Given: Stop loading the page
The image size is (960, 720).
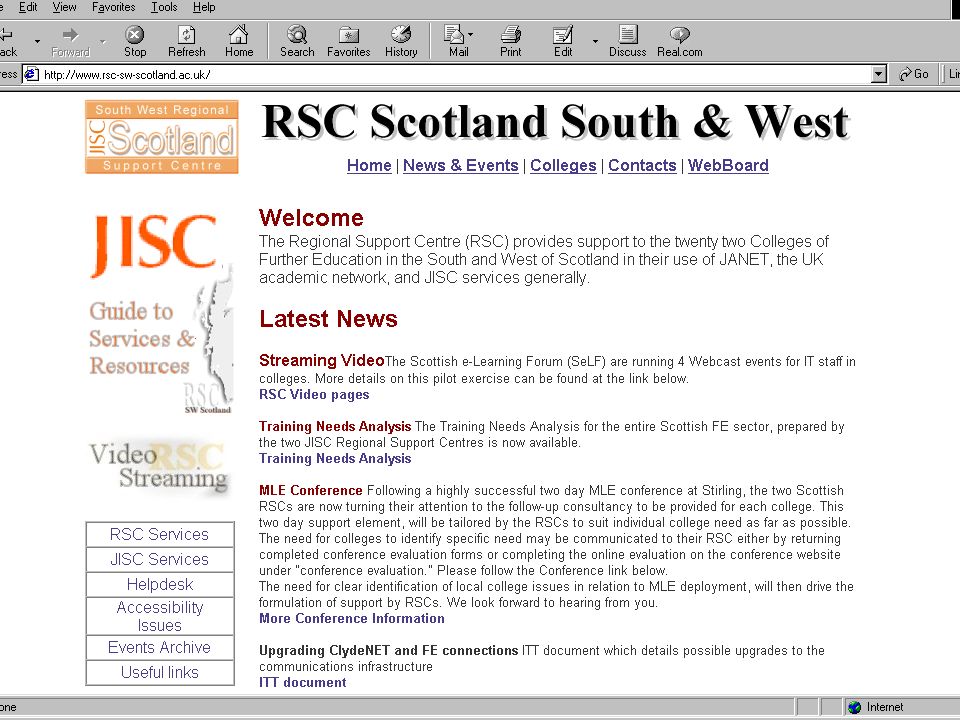Looking at the screenshot, I should [135, 42].
